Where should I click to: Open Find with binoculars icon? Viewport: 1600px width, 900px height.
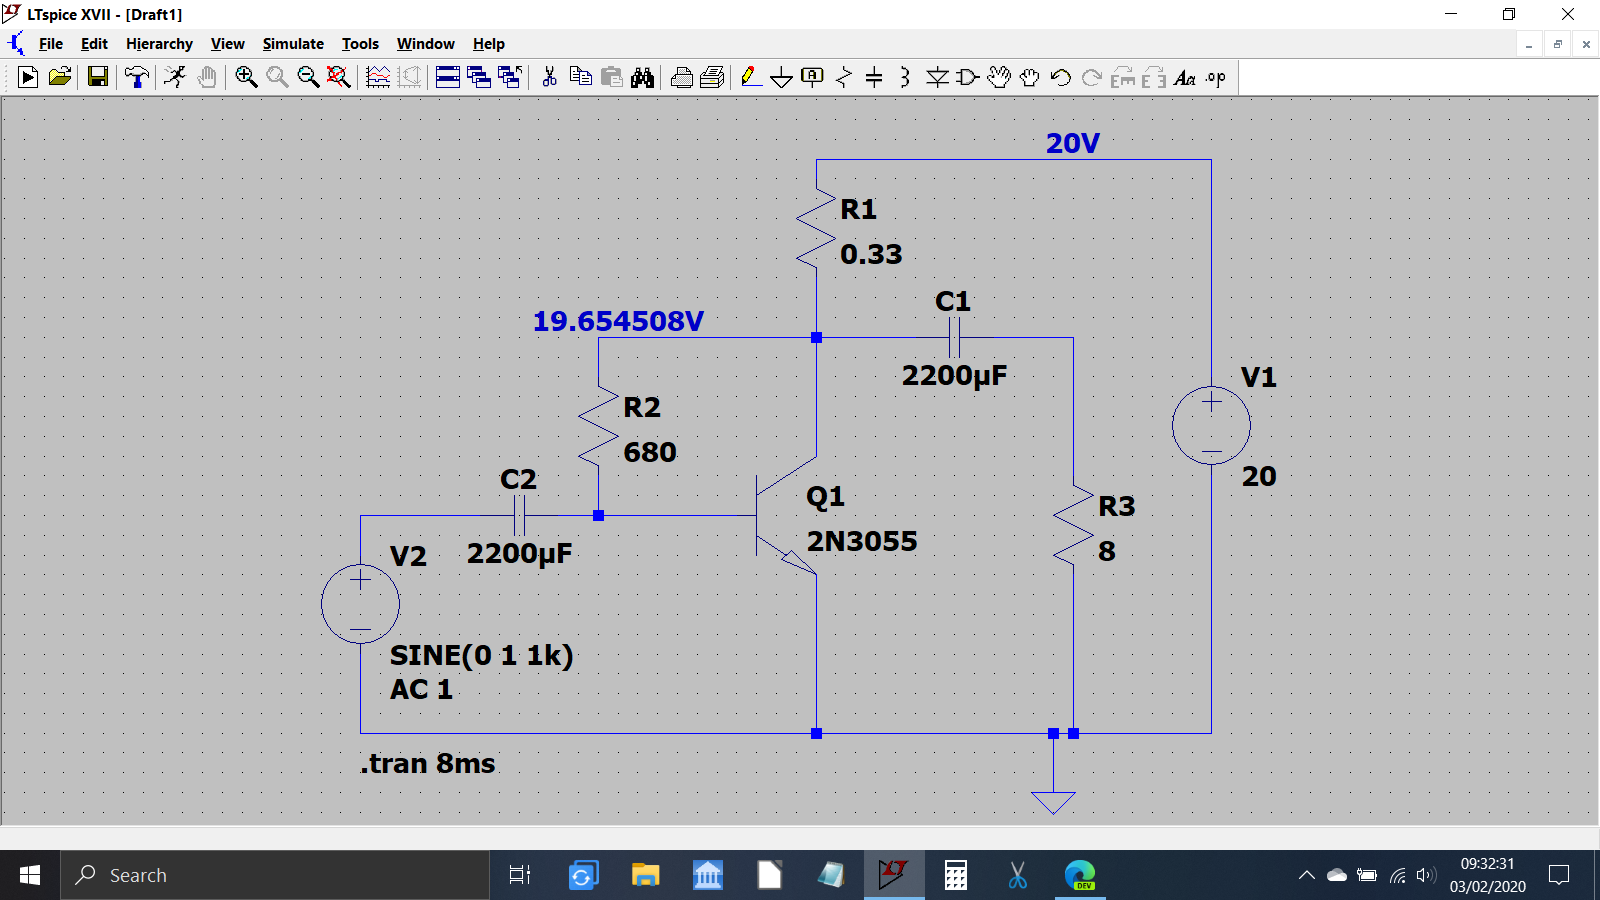[x=642, y=77]
